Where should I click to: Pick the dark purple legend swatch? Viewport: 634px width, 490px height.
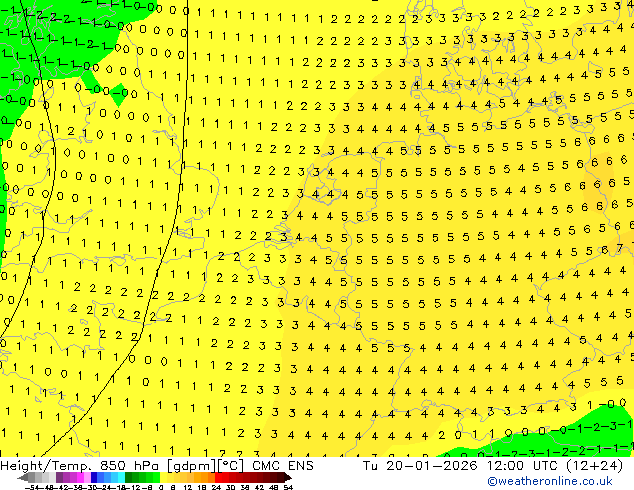point(59,477)
